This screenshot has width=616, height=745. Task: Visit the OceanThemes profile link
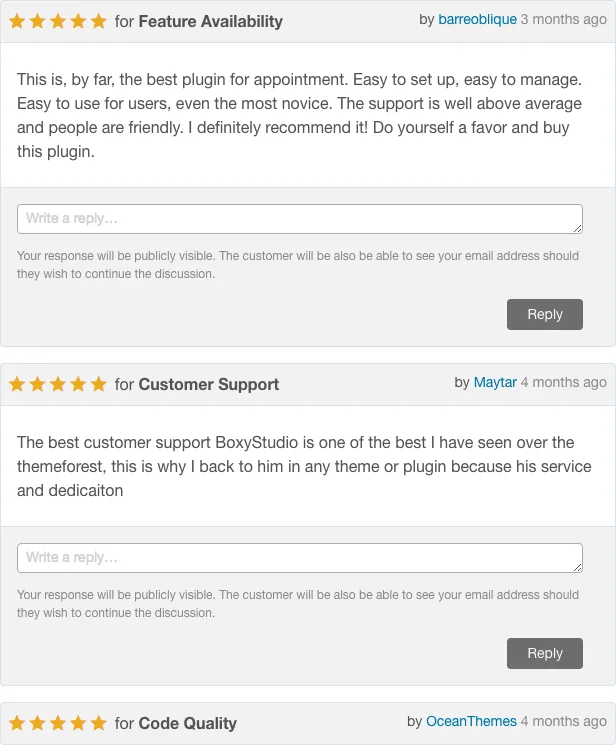pos(471,721)
